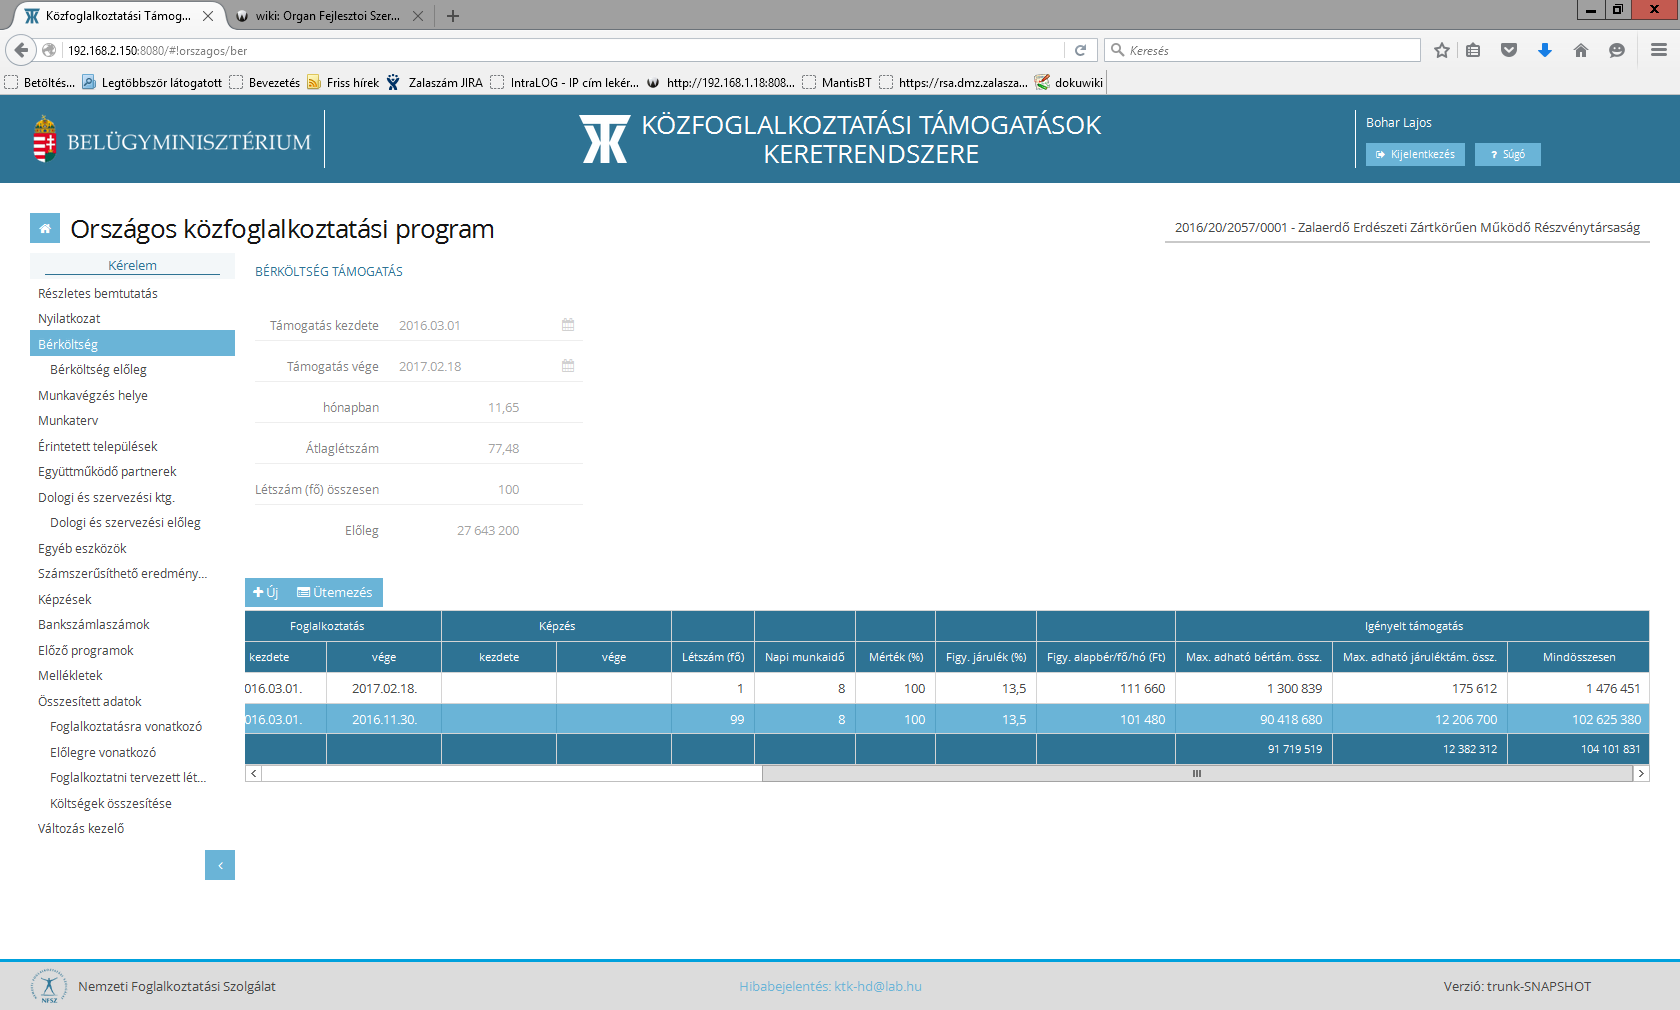Reload the page with refresh icon
The width and height of the screenshot is (1680, 1010).
(x=1080, y=50)
